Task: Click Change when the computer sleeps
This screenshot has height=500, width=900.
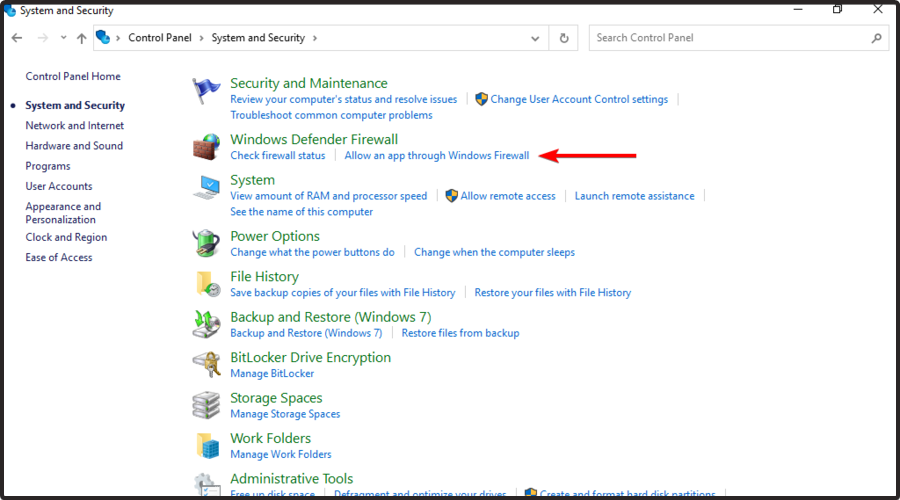Action: 494,252
